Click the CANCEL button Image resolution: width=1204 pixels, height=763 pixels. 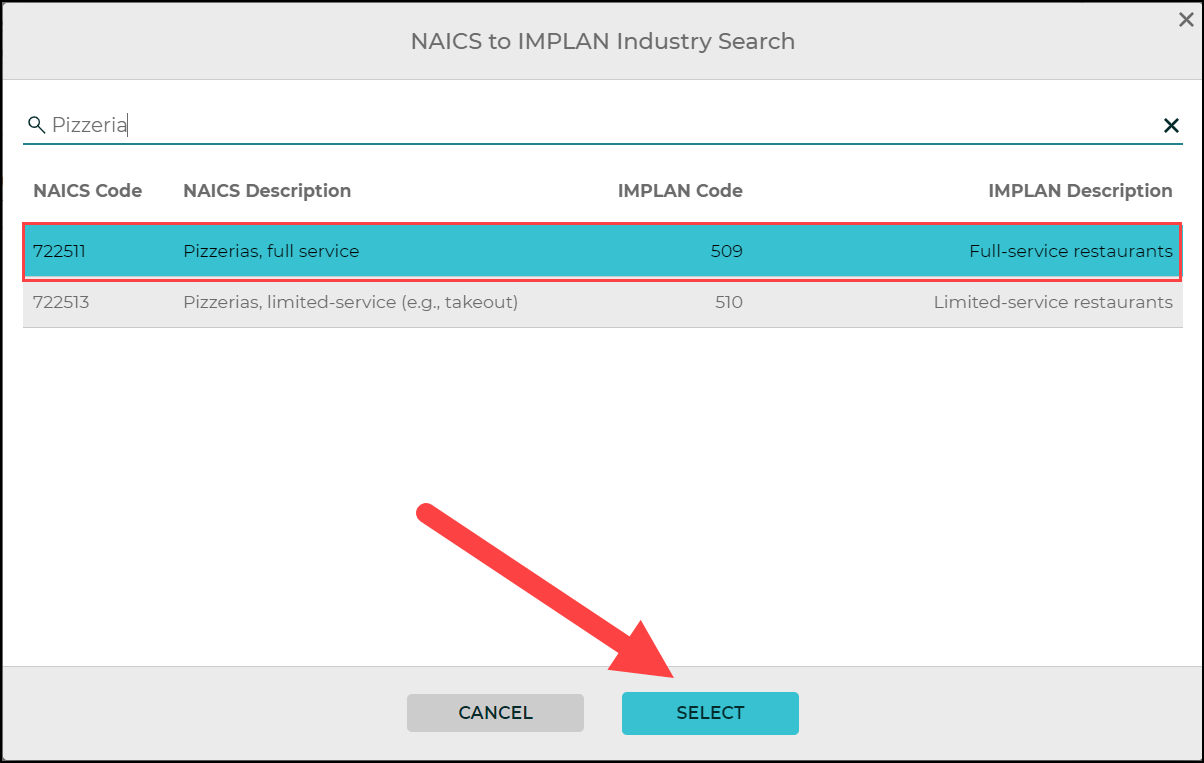pyautogui.click(x=495, y=713)
